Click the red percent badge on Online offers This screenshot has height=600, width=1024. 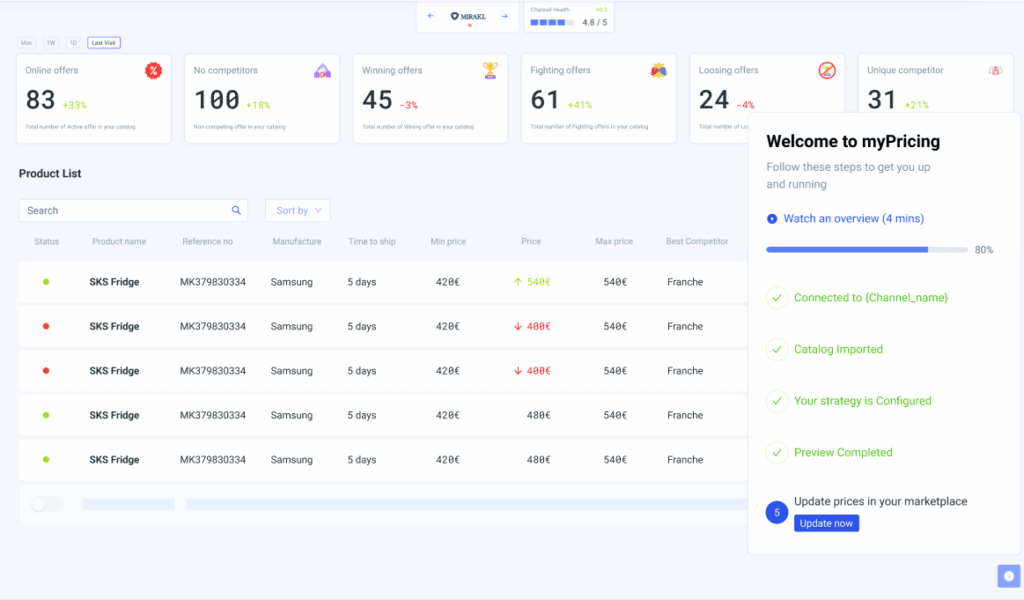[x=153, y=71]
